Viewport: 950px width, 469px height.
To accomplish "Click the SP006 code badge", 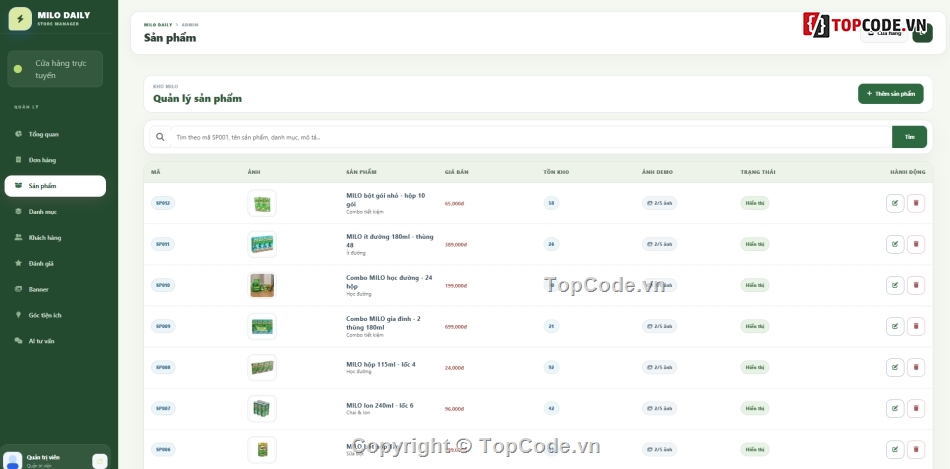I will [163, 450].
